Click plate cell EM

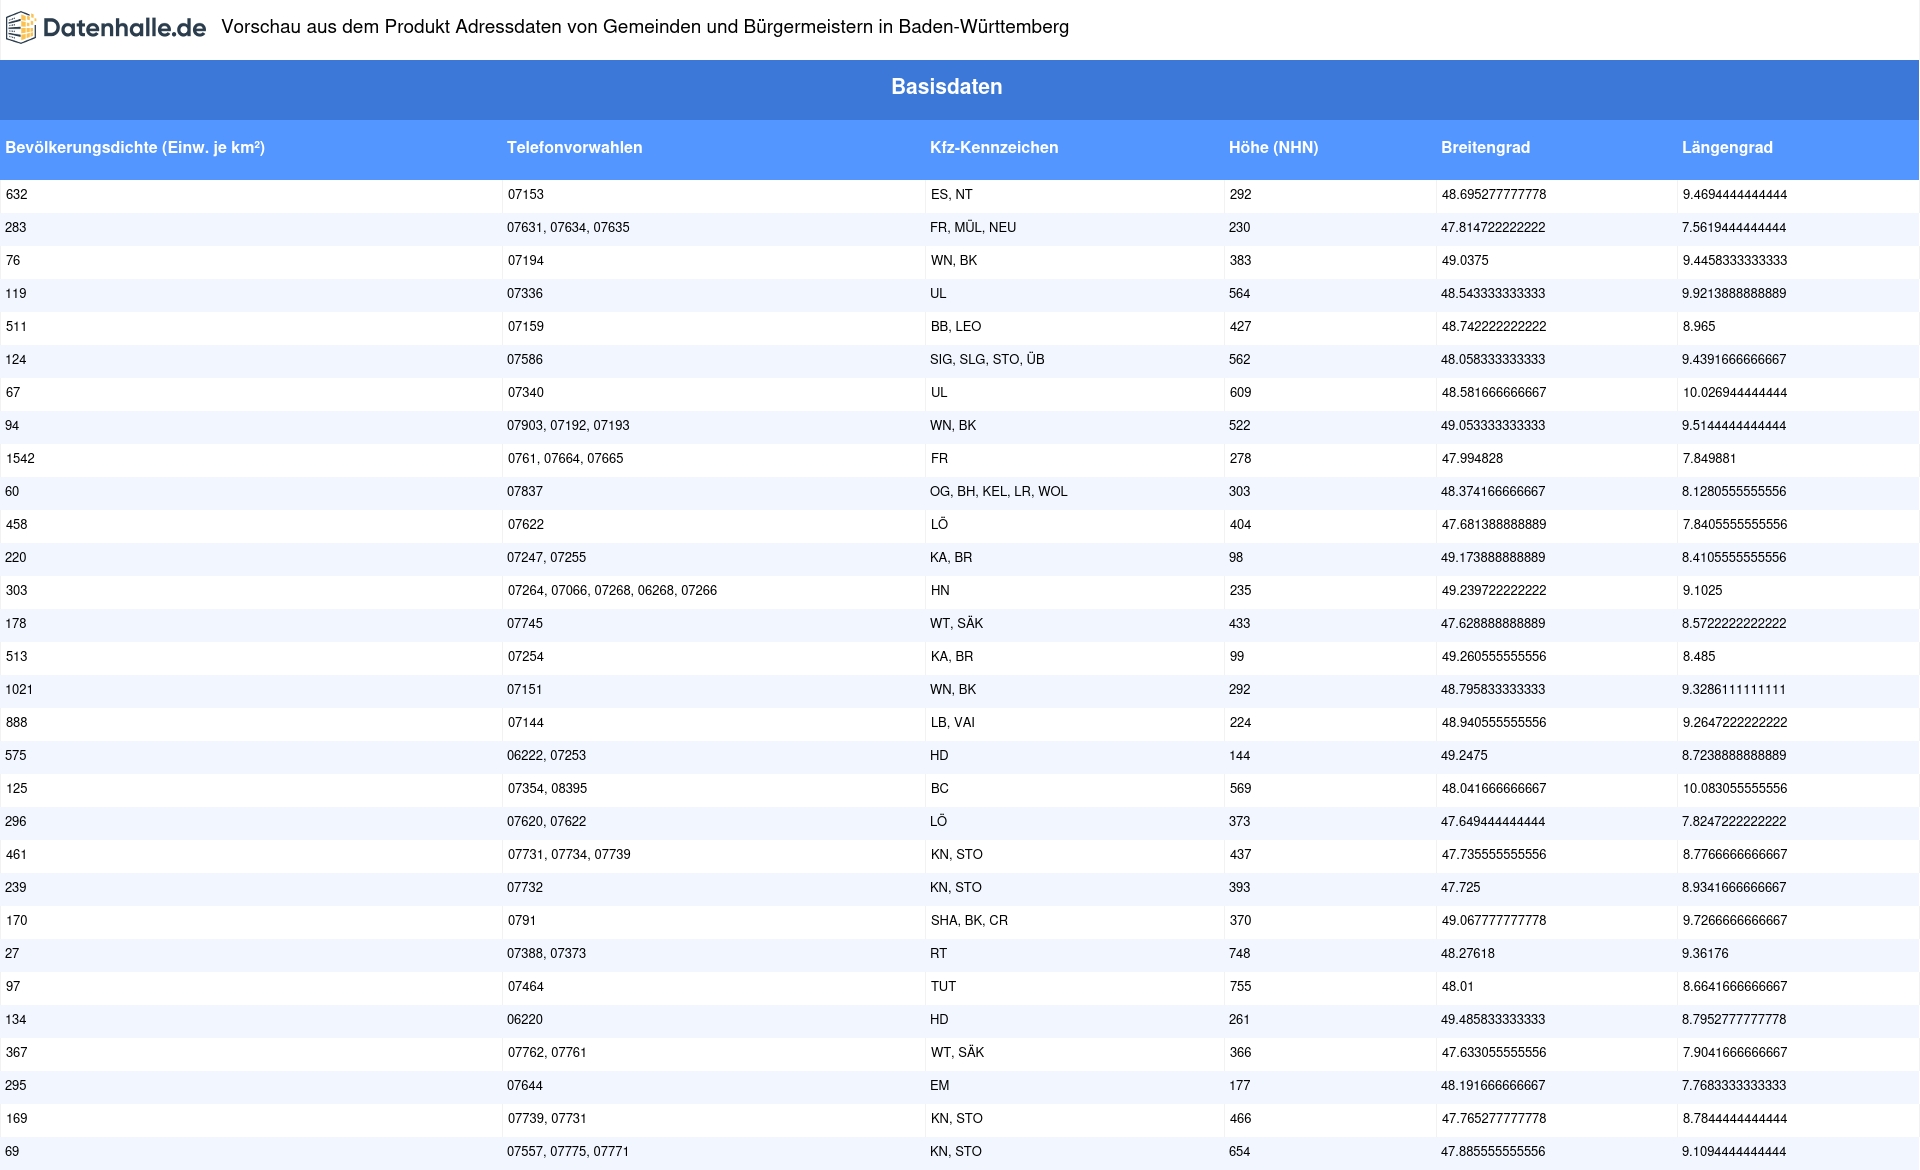[x=939, y=1086]
